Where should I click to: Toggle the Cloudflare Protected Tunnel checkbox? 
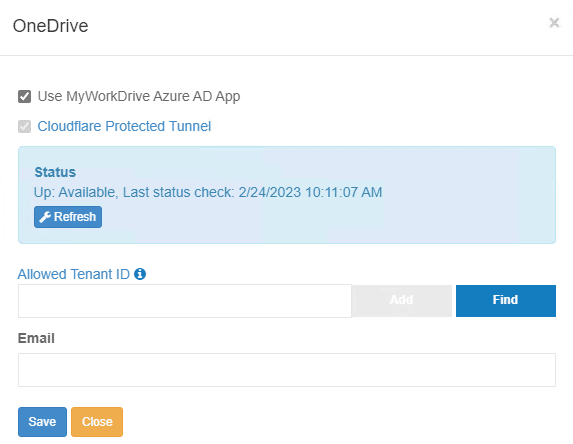24,126
